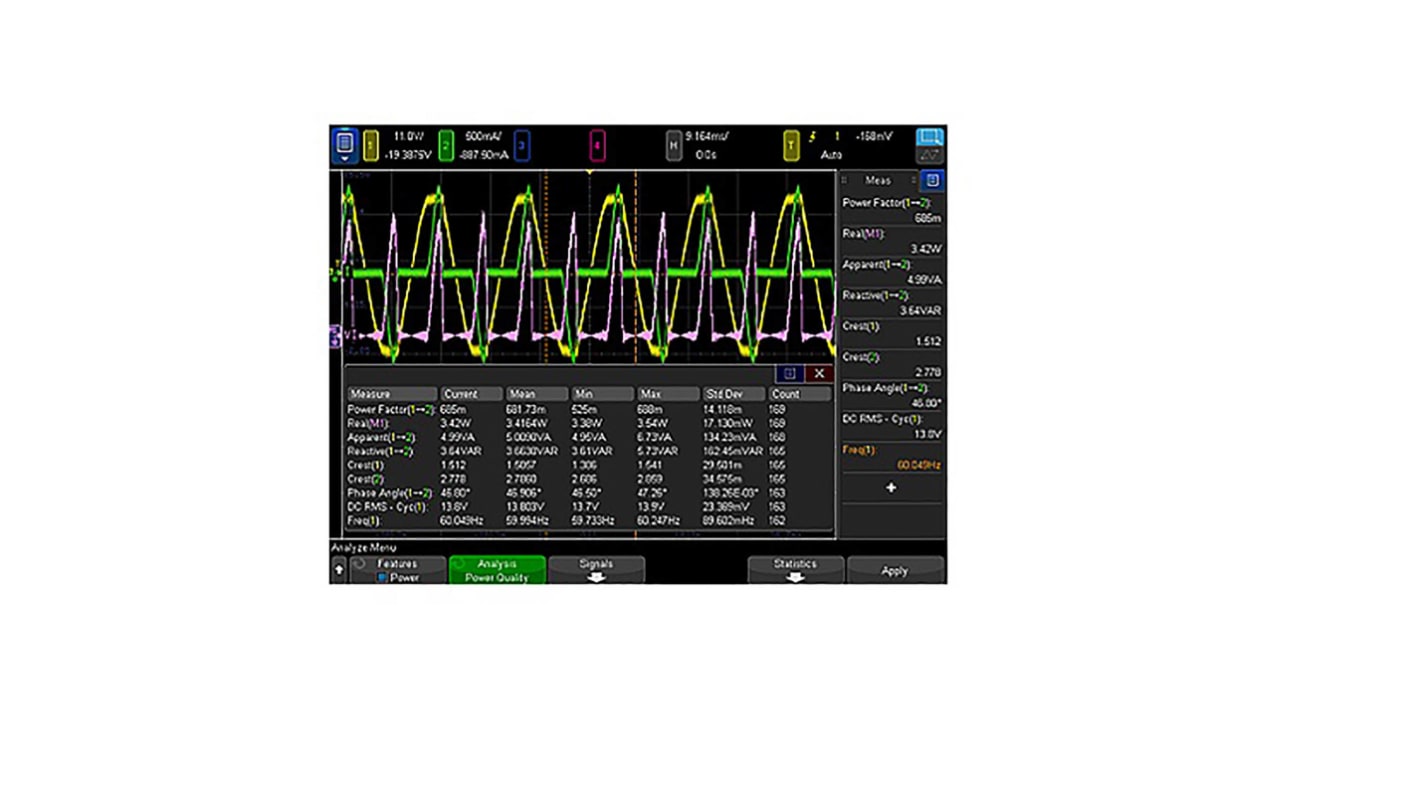Select channel 2 source icon showing 500mA/
This screenshot has width=1420, height=798.
point(447,145)
